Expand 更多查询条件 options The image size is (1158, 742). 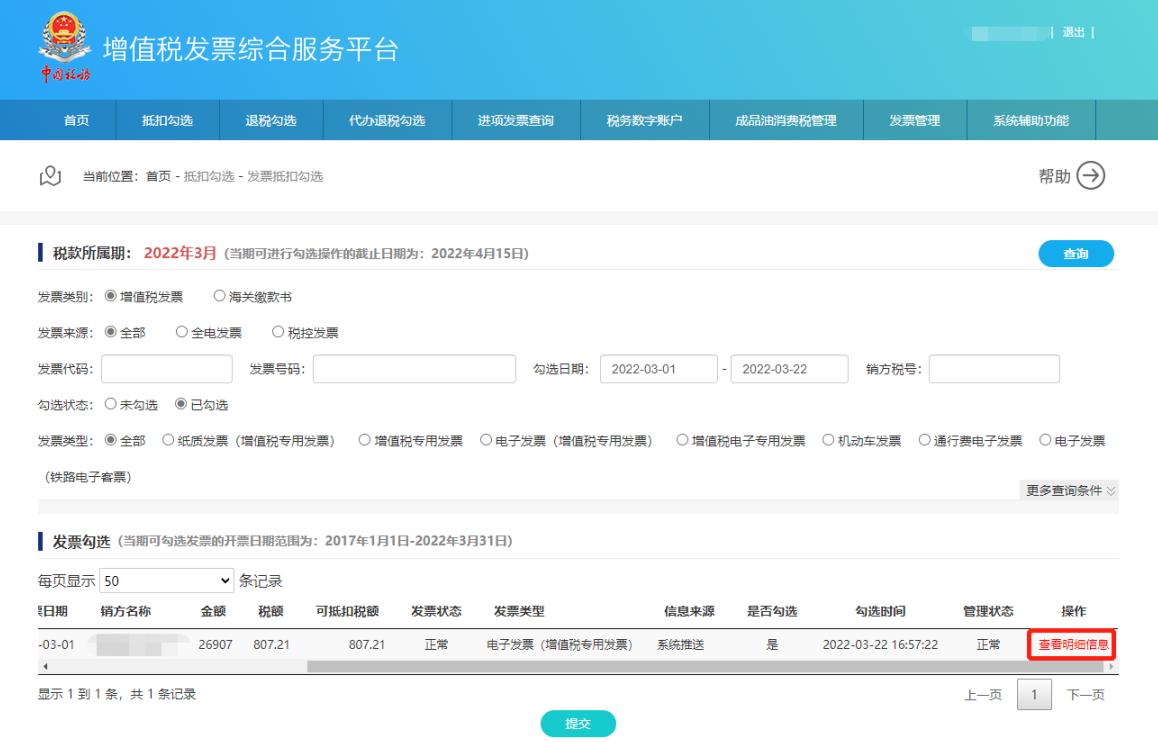click(x=1072, y=490)
